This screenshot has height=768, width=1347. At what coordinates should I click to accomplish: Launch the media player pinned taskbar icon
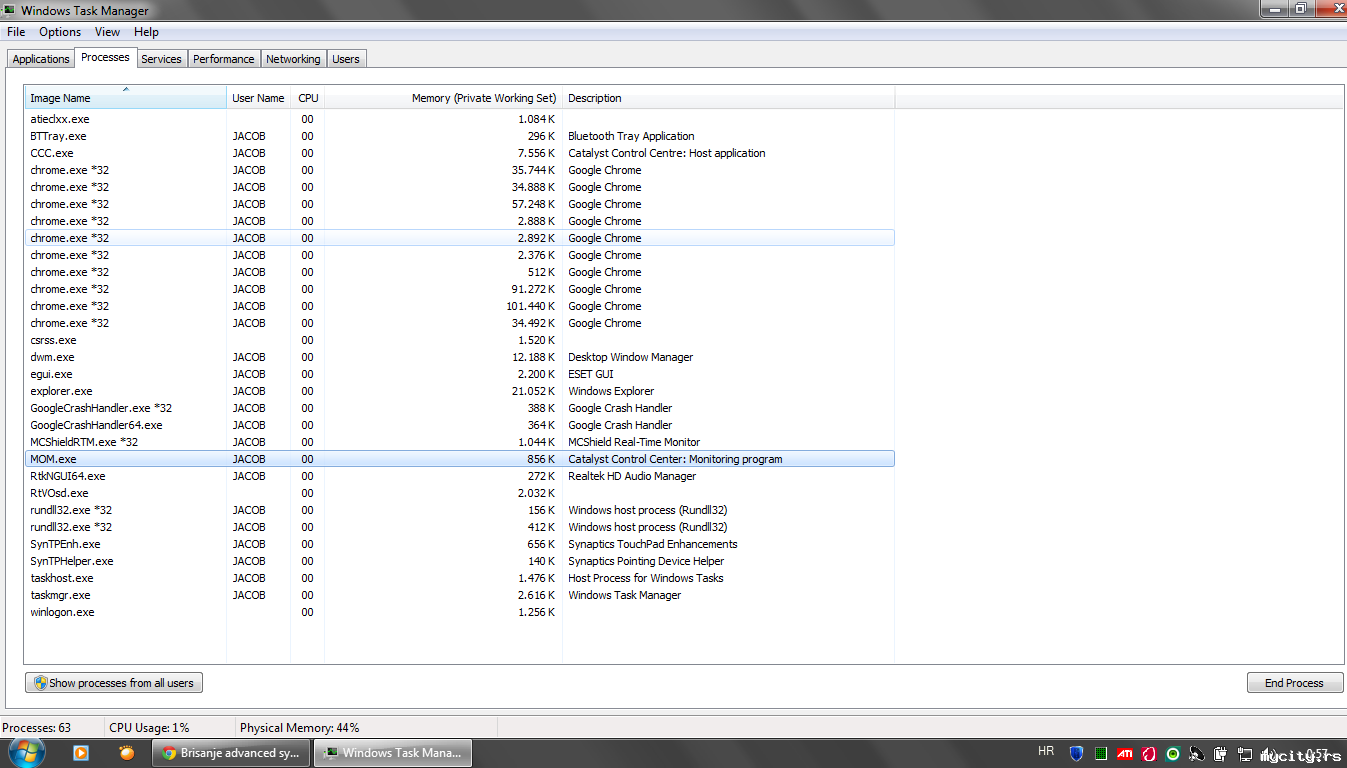[x=81, y=753]
